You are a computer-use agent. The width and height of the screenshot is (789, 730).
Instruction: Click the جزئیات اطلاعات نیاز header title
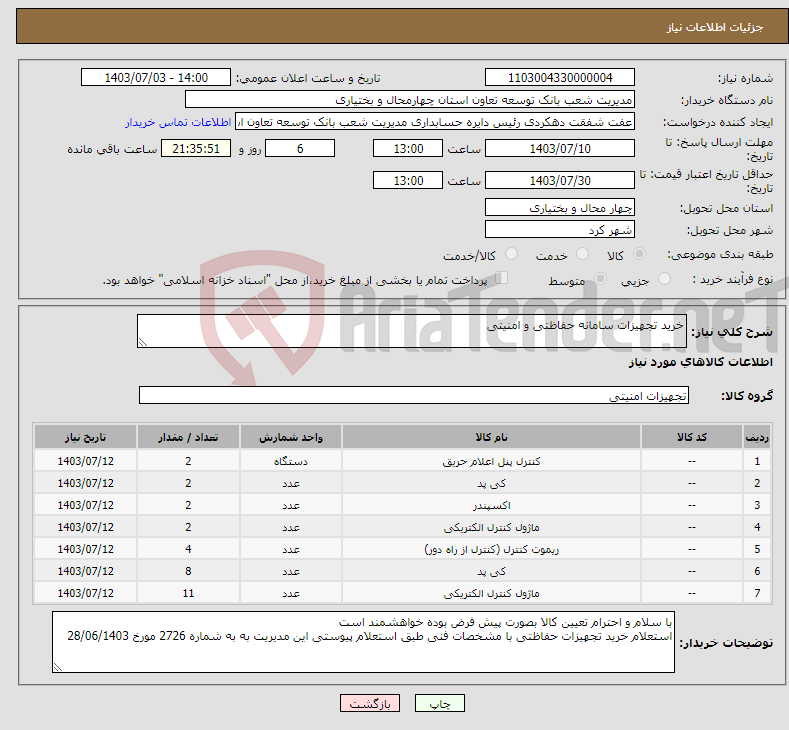[715, 27]
